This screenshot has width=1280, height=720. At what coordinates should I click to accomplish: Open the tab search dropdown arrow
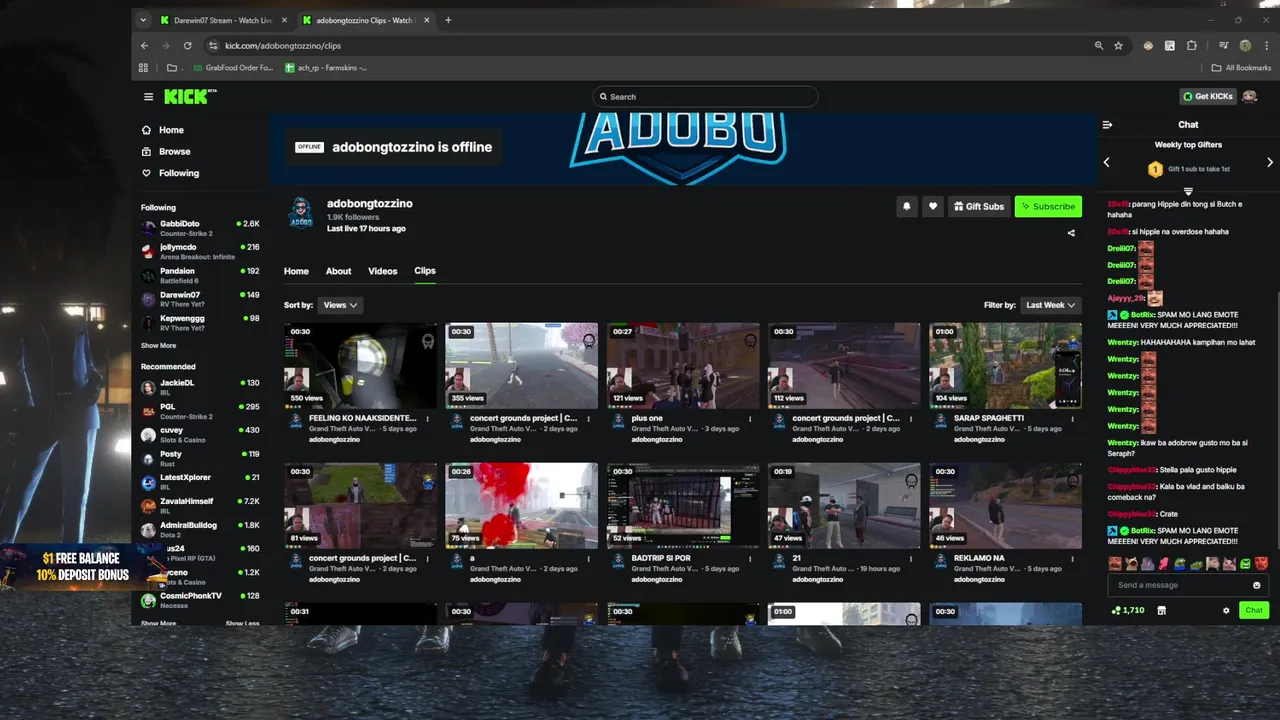pyautogui.click(x=143, y=20)
